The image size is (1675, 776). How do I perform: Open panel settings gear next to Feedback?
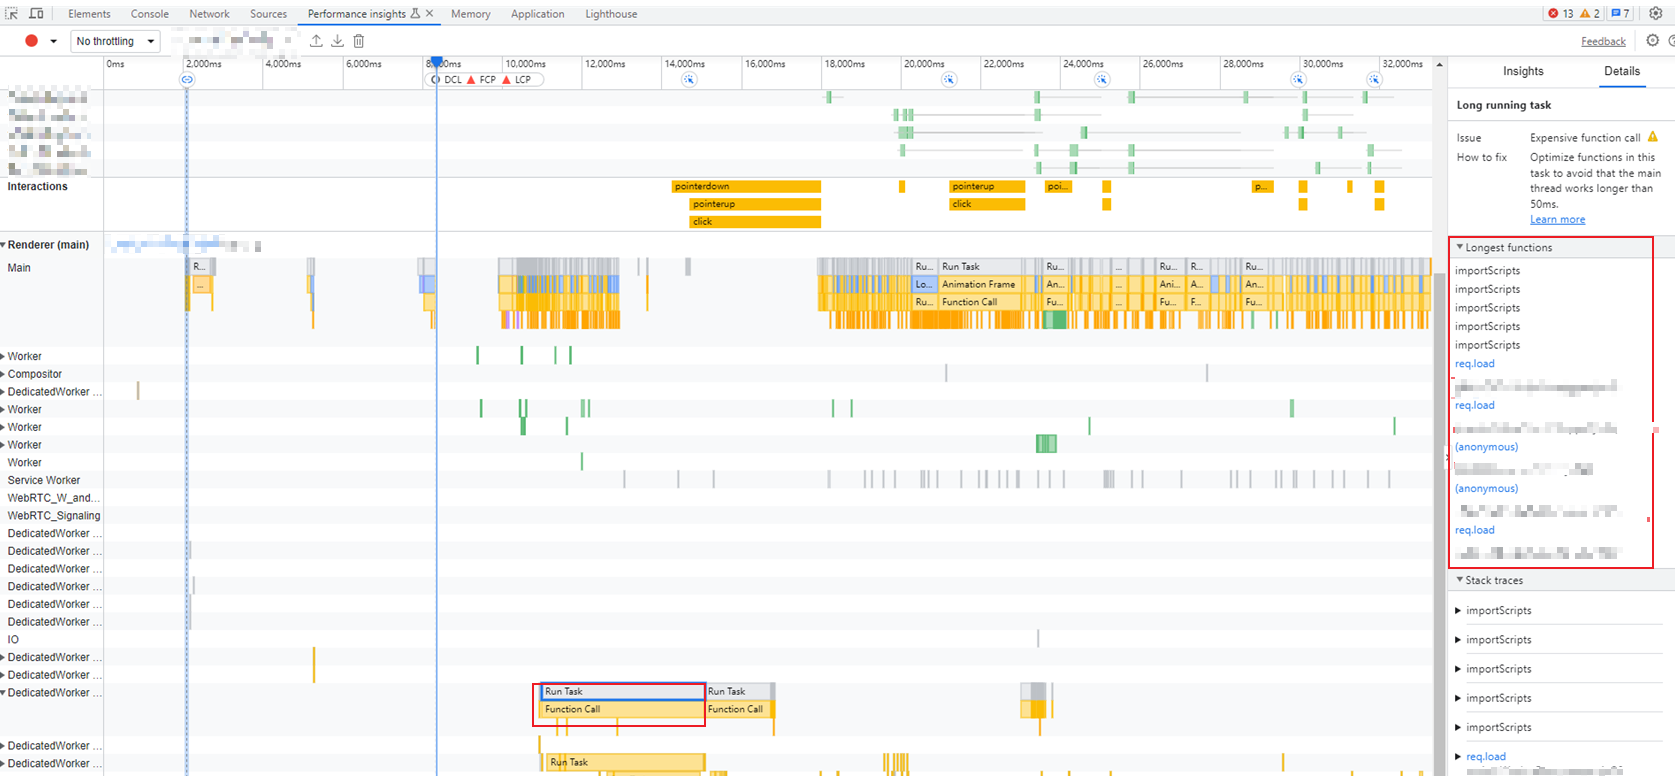(x=1652, y=41)
